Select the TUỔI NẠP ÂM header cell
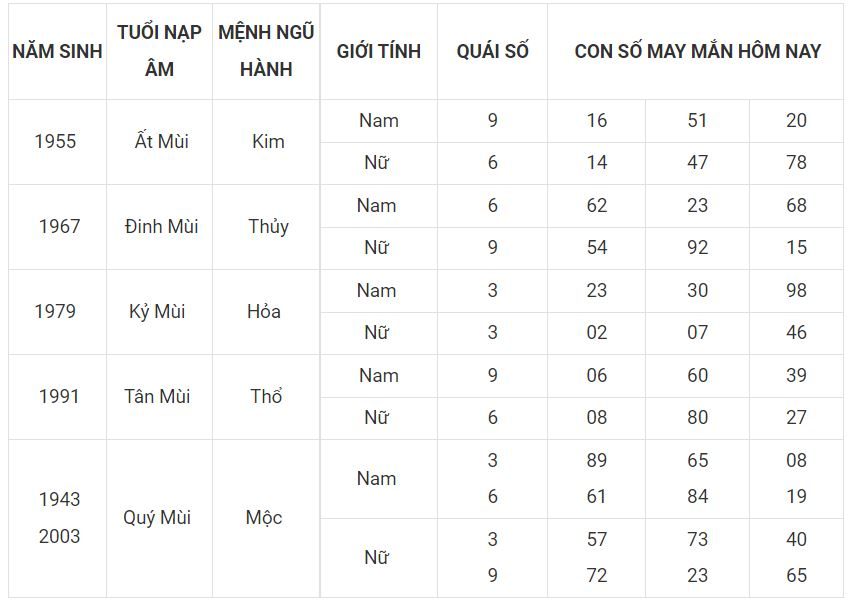 click(160, 51)
